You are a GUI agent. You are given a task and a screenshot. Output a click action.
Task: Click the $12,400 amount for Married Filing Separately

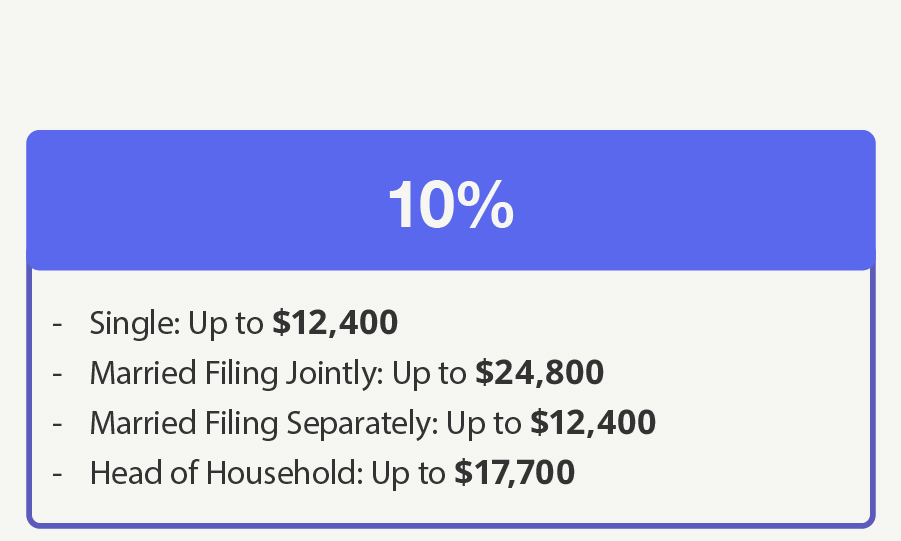click(593, 423)
